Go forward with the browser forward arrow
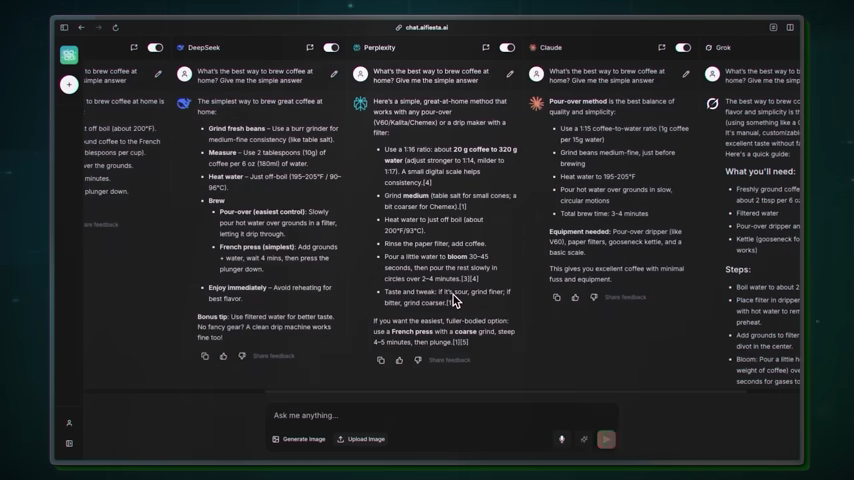 [x=99, y=27]
